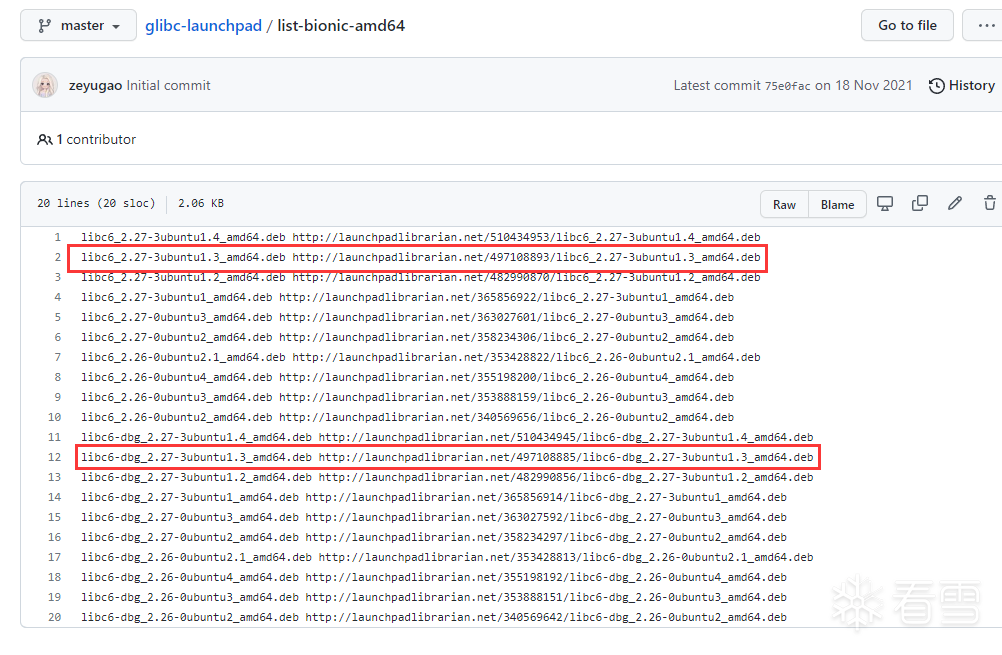Click the line for libc6-dbg_2.27-0ubuntu2_amd64.deb
The width and height of the screenshot is (1002, 655).
[434, 537]
